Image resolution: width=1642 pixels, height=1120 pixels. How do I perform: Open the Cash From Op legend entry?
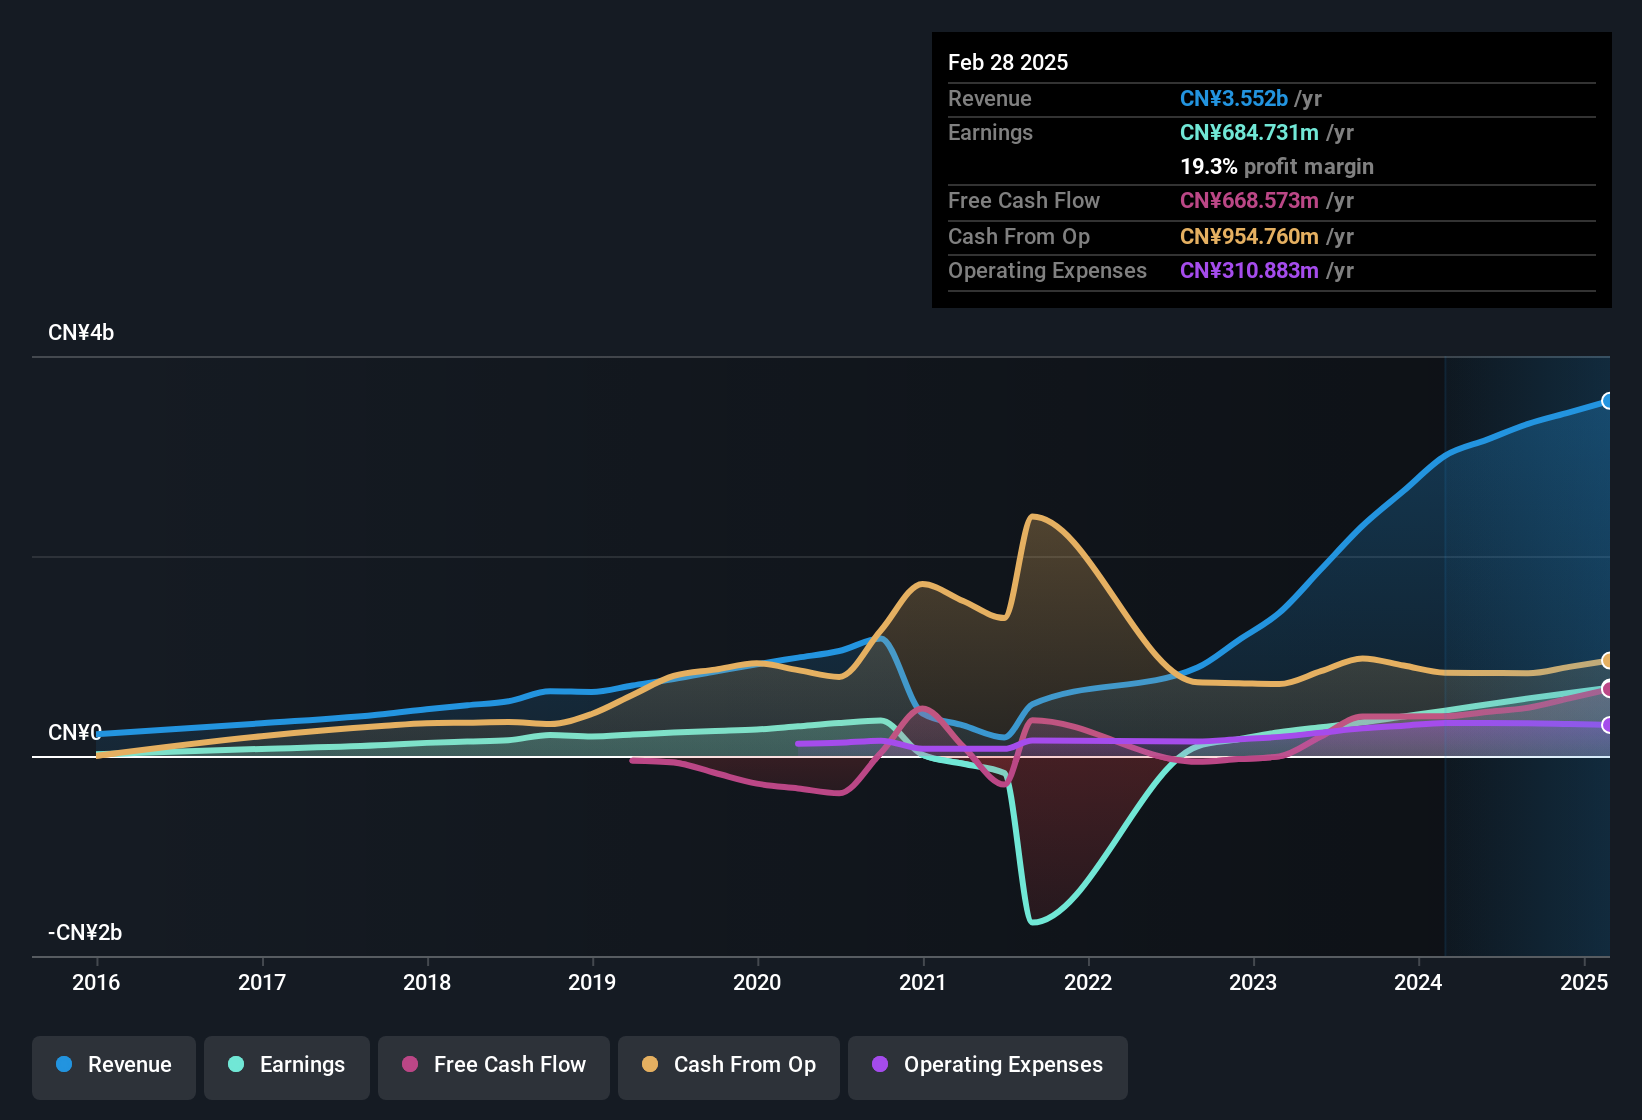[x=728, y=1065]
